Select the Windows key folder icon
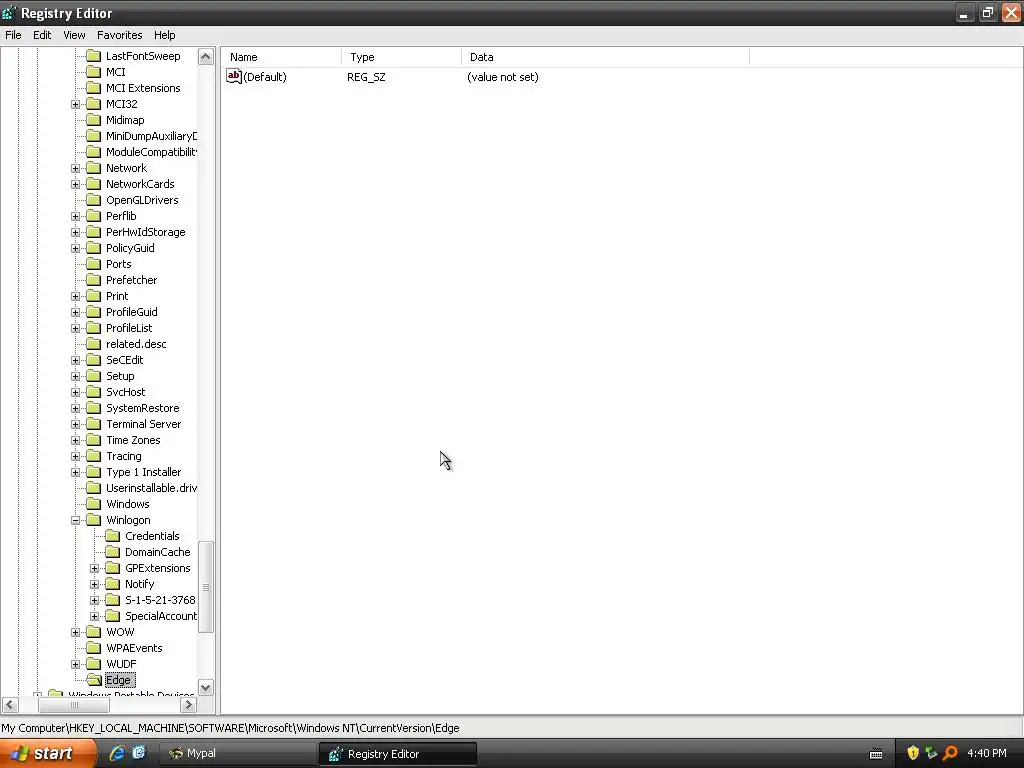Viewport: 1024px width, 768px height. tap(94, 504)
